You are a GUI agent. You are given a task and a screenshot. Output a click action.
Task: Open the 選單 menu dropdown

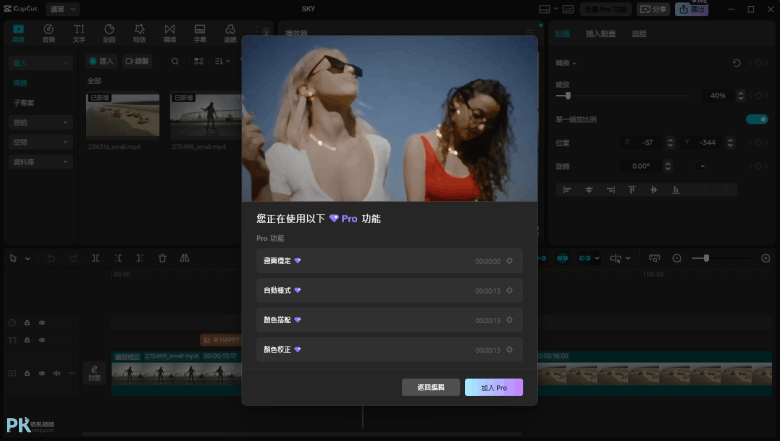click(x=62, y=9)
